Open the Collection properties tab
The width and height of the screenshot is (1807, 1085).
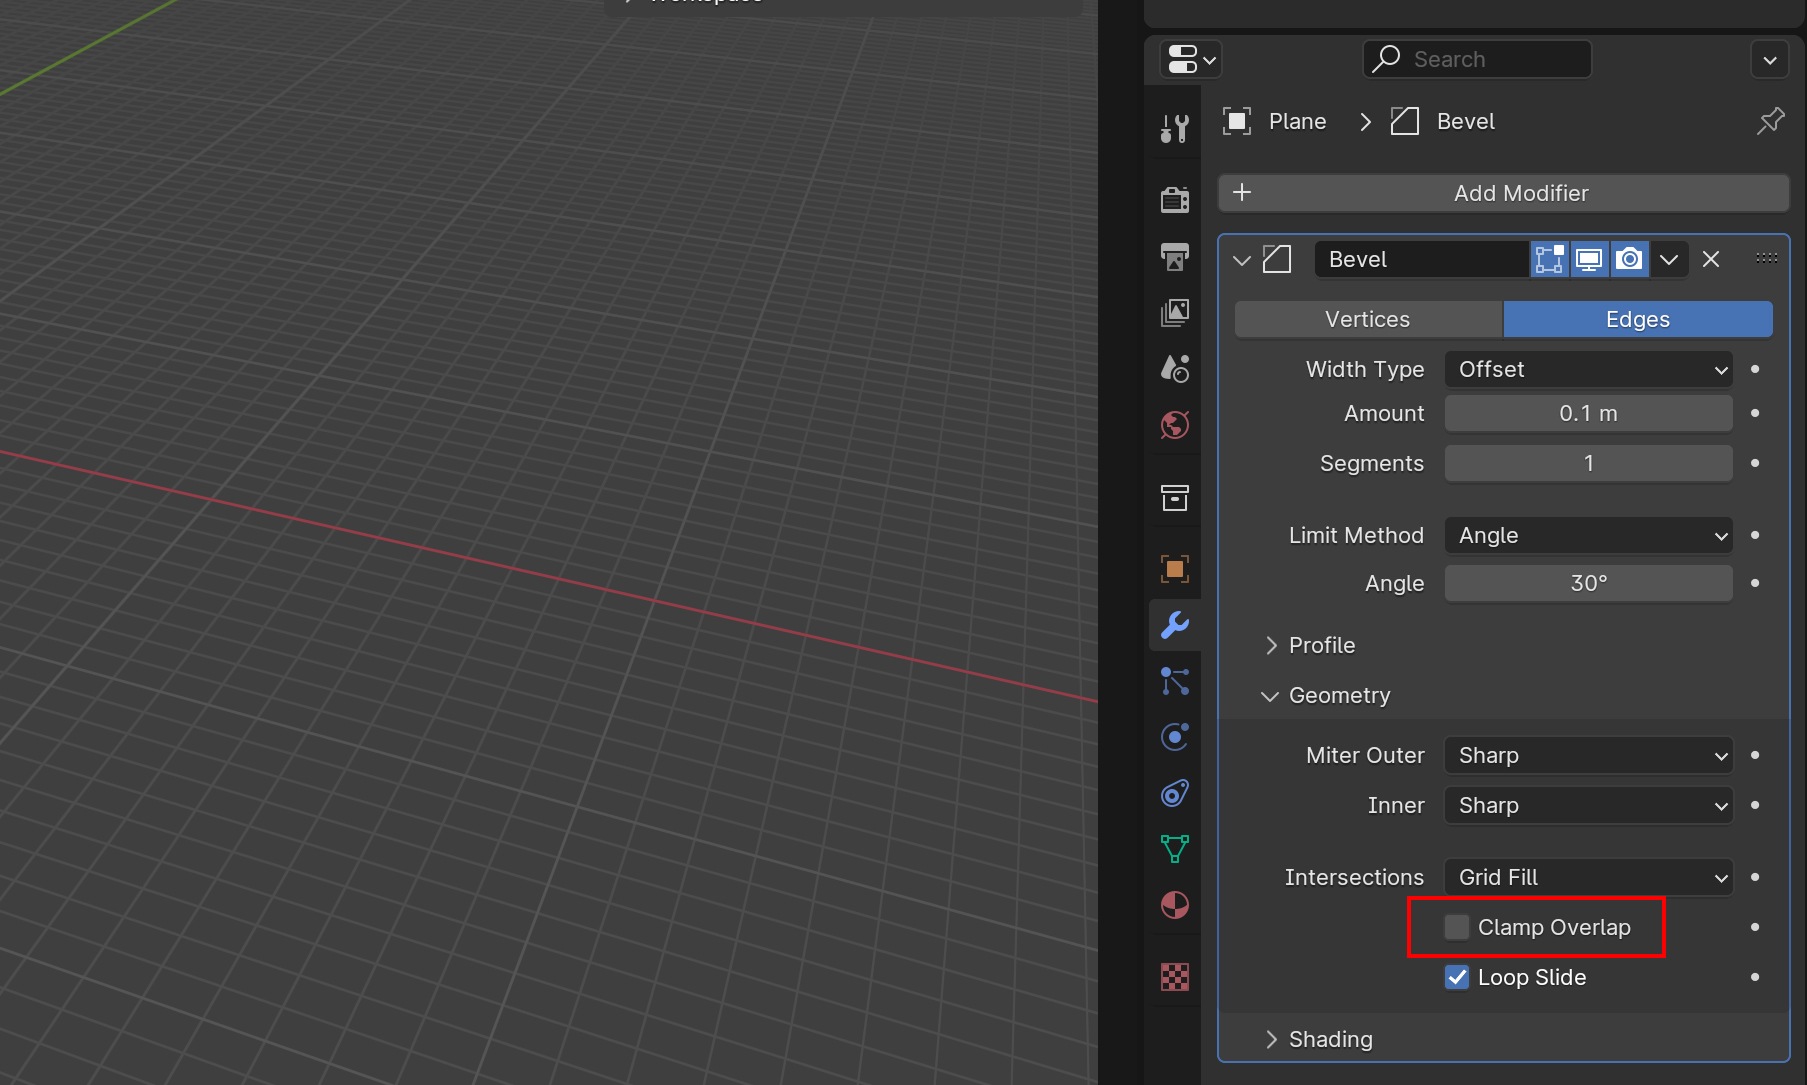(1175, 497)
